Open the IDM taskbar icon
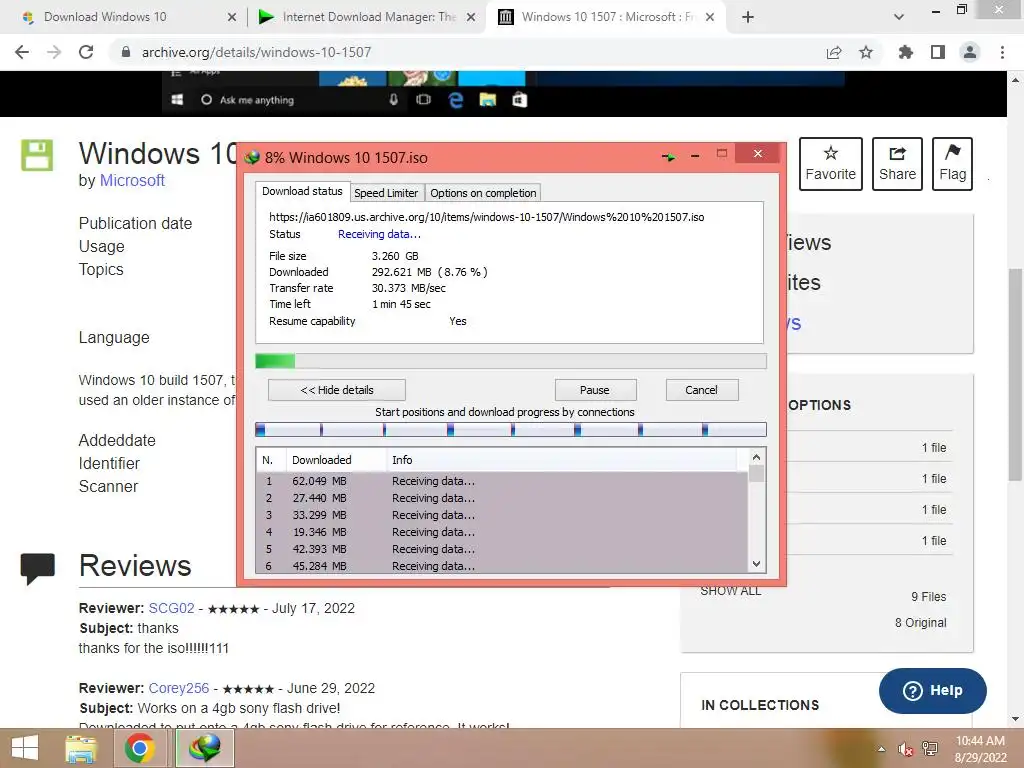Image resolution: width=1024 pixels, height=768 pixels. pyautogui.click(x=204, y=748)
